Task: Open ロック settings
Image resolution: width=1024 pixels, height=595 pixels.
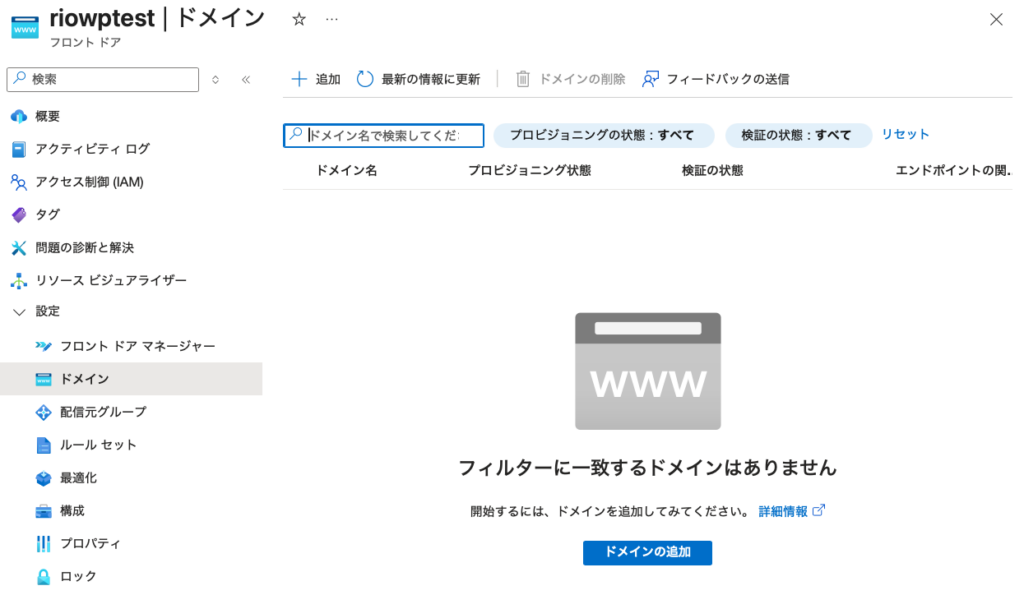Action: point(78,576)
